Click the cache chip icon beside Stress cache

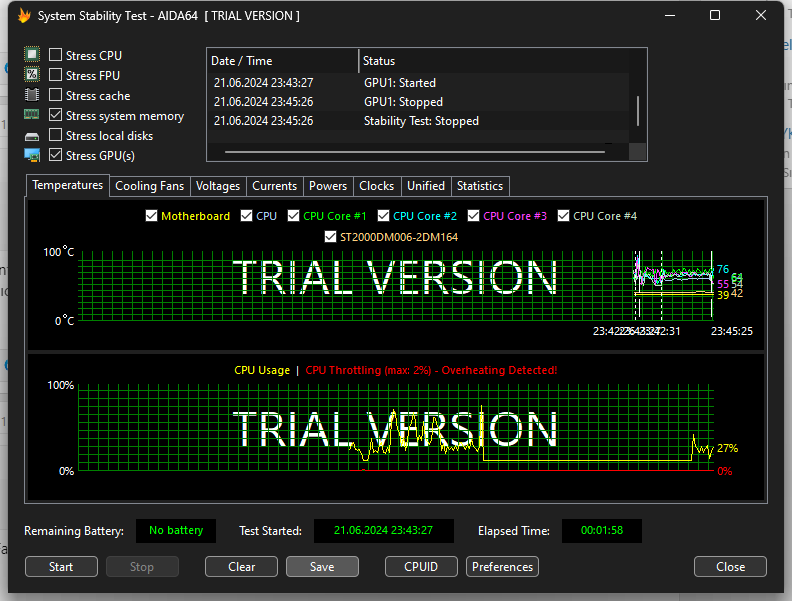[32, 95]
